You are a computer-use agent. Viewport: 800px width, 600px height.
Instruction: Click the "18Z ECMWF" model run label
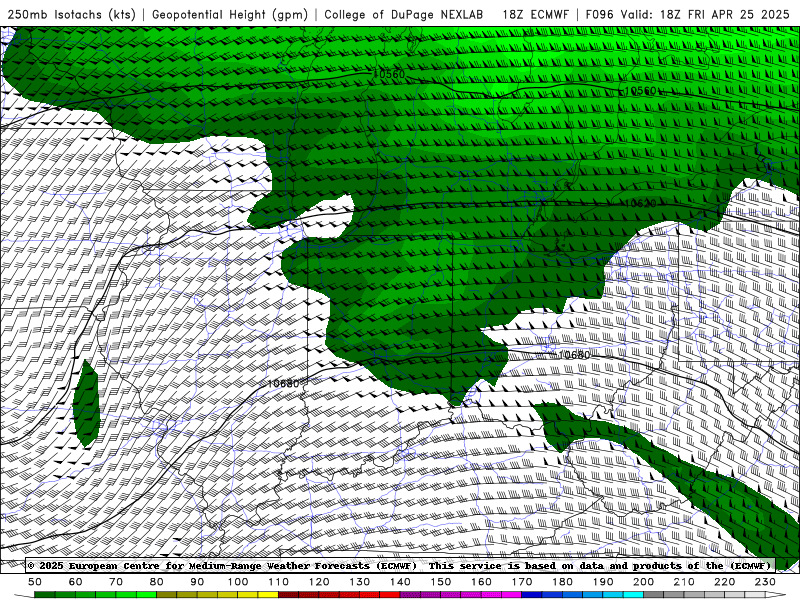[x=536, y=14]
